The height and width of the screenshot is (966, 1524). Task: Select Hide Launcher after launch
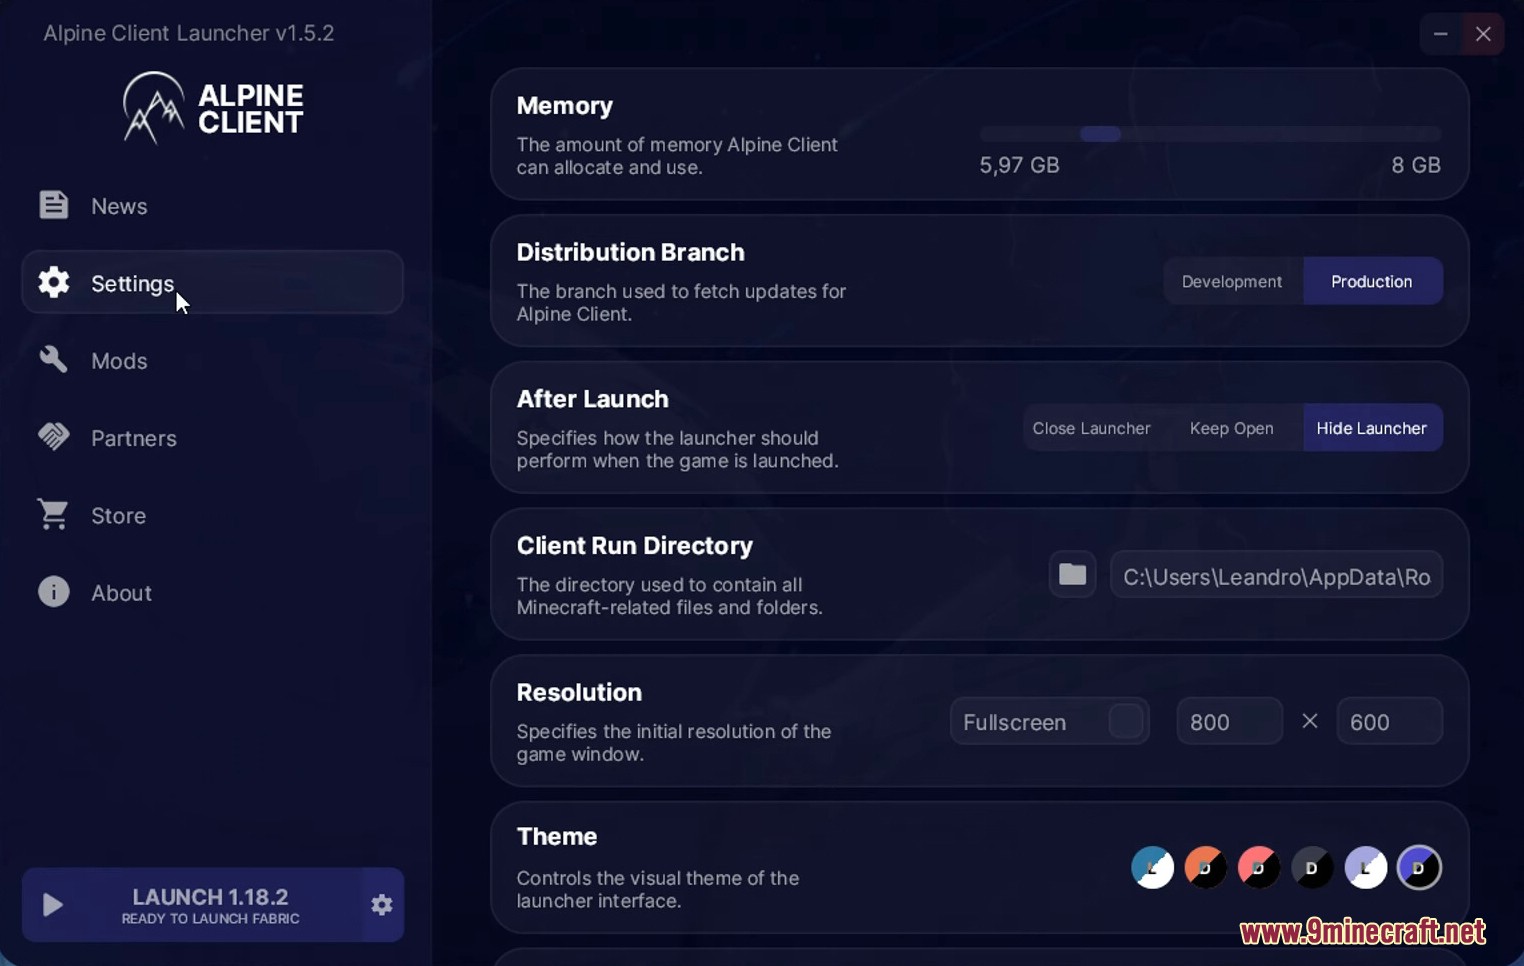1372,428
